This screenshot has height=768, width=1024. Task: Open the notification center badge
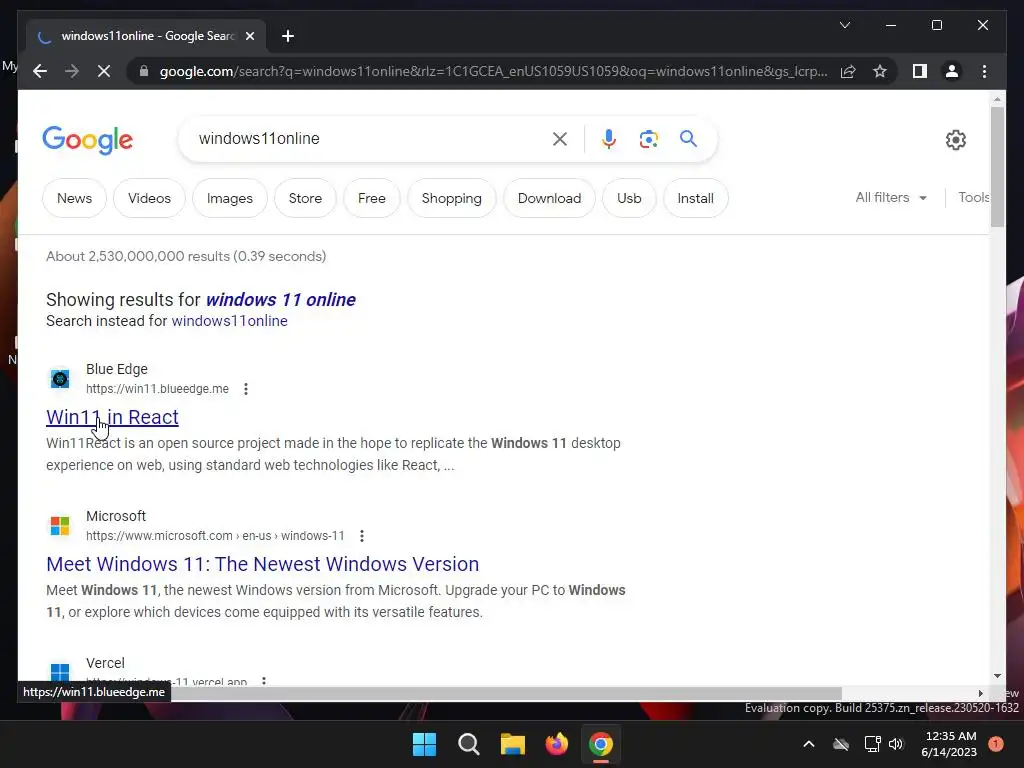tap(996, 744)
